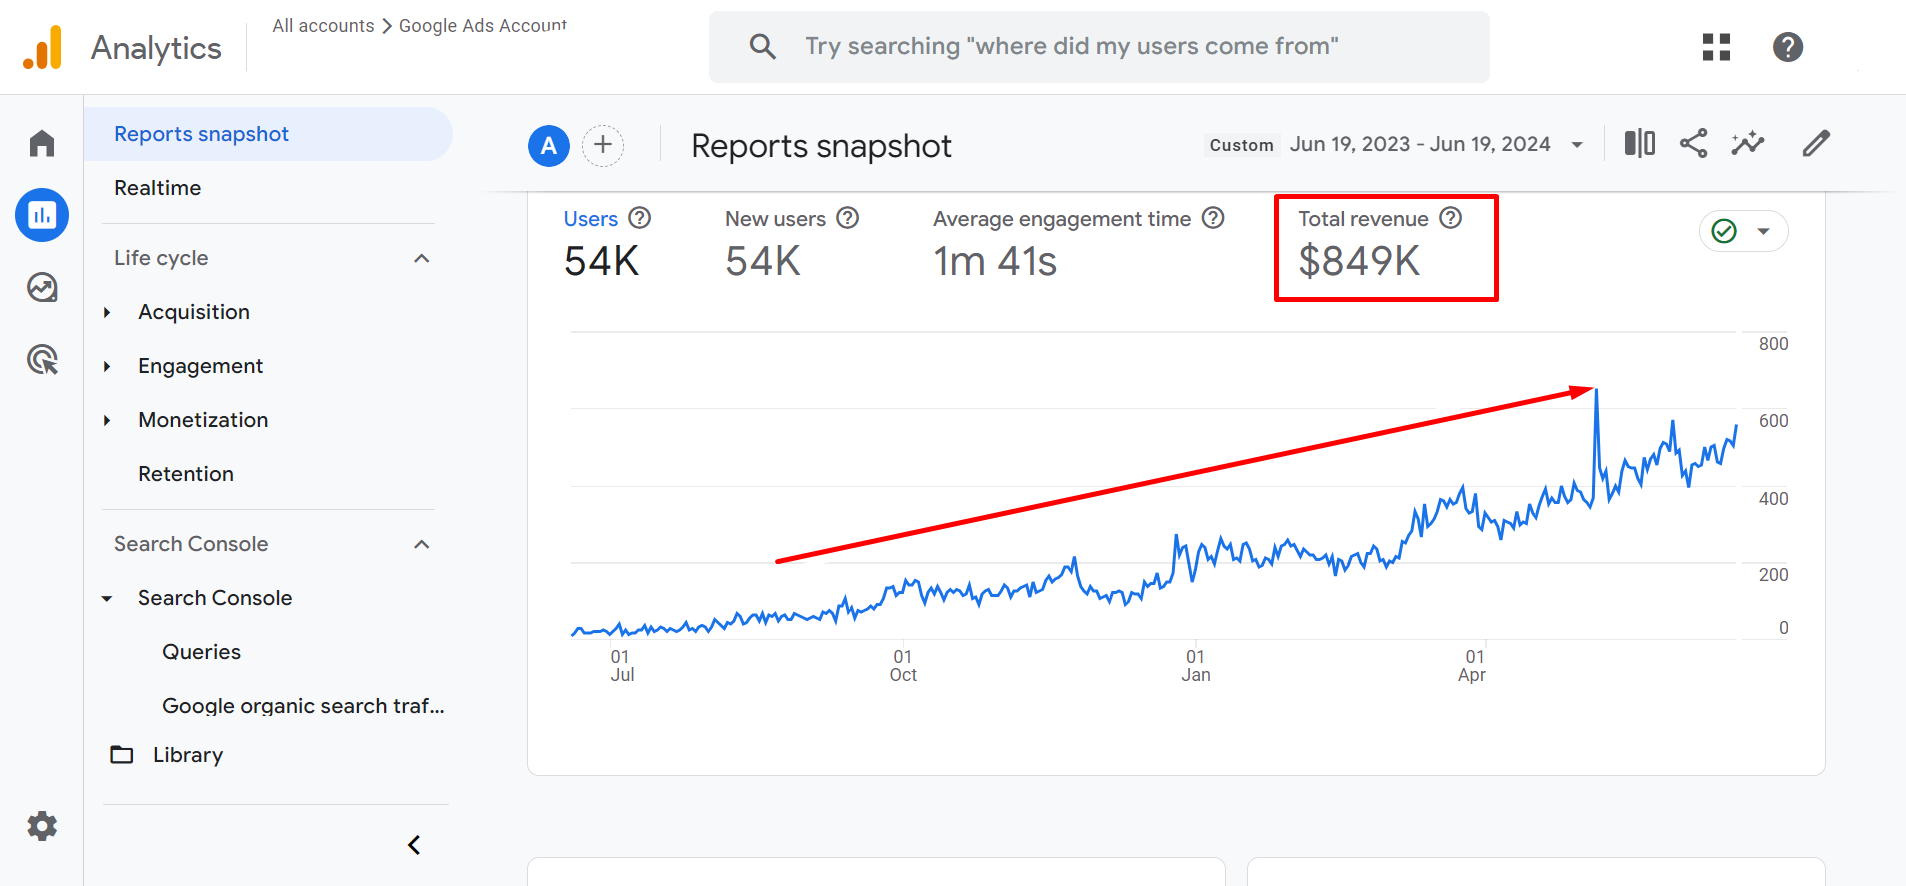Click the Analytics product name
Screen dimensions: 1906x886
point(156,48)
